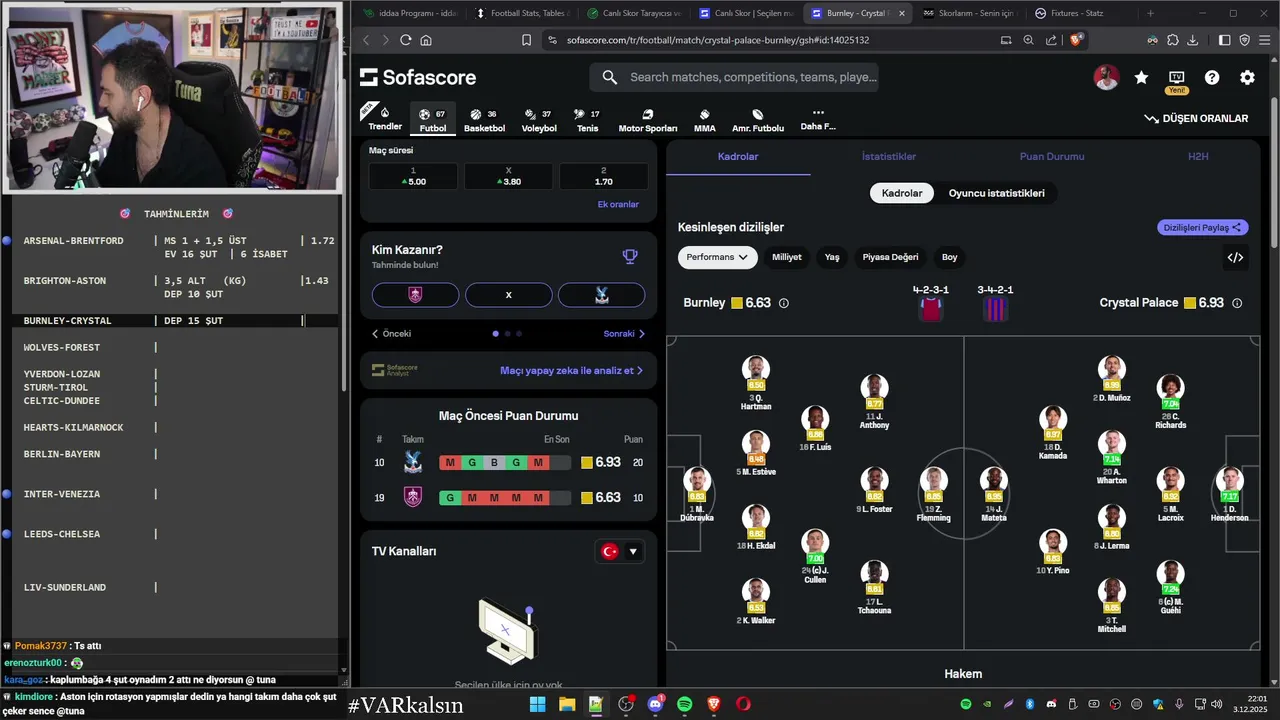Click the Sofascore search field

point(734,77)
